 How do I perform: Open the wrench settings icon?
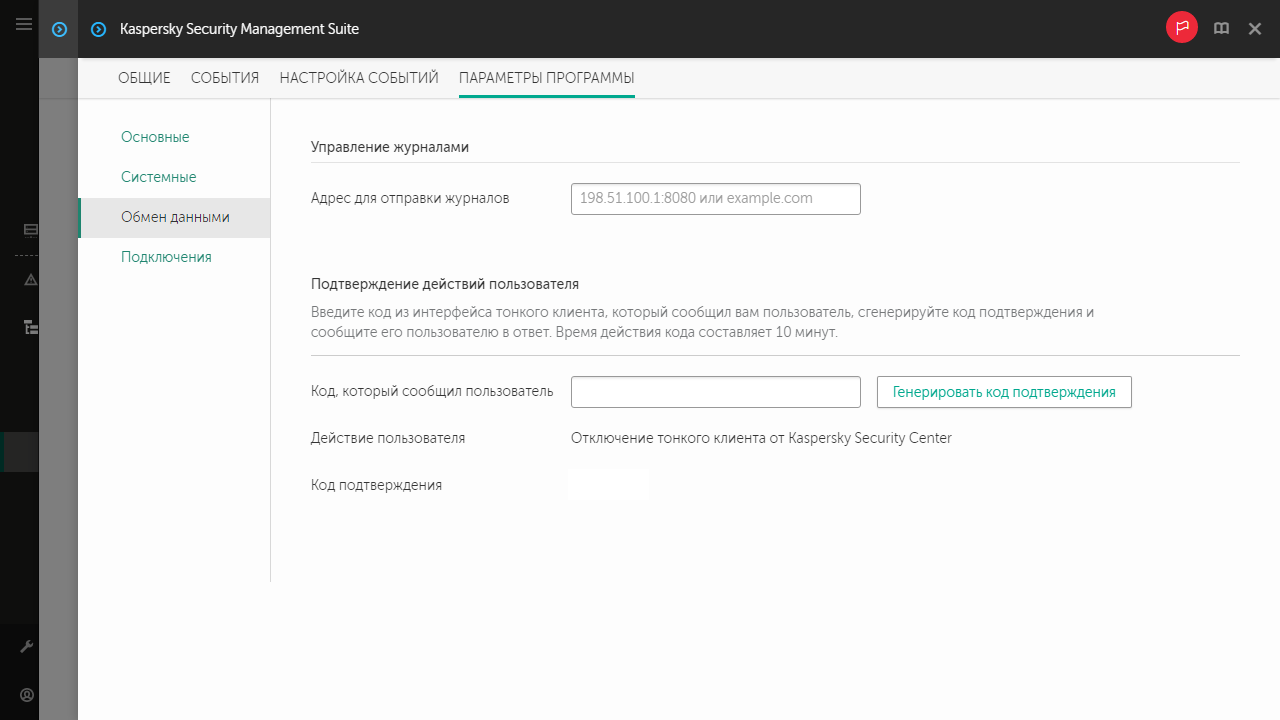coord(27,647)
